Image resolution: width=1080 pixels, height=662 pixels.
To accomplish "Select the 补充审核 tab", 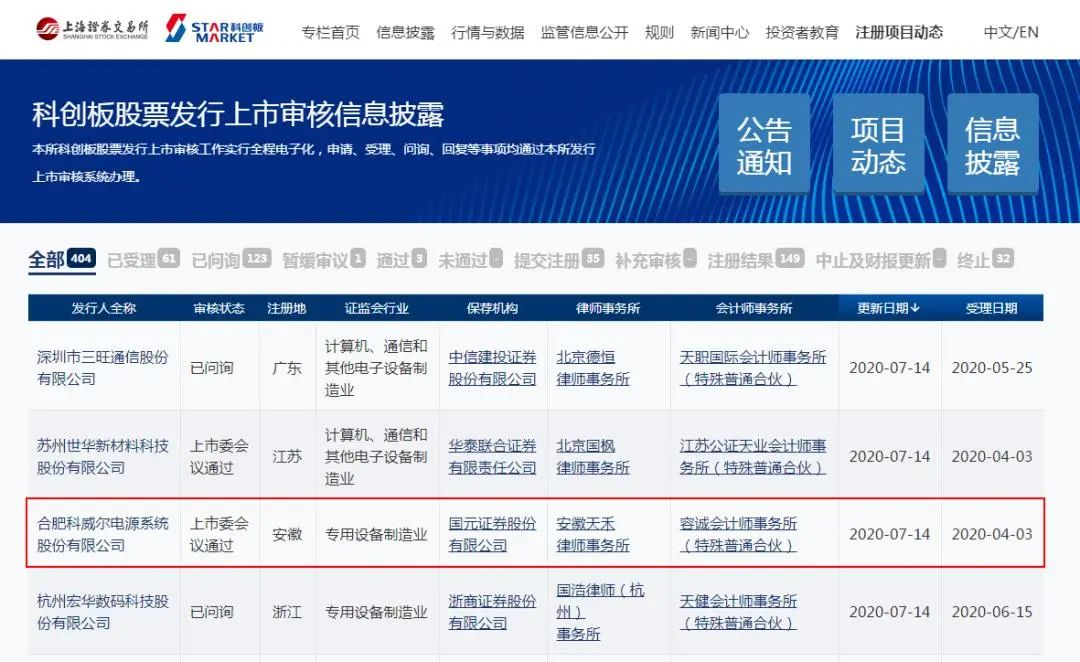I will pyautogui.click(x=656, y=260).
